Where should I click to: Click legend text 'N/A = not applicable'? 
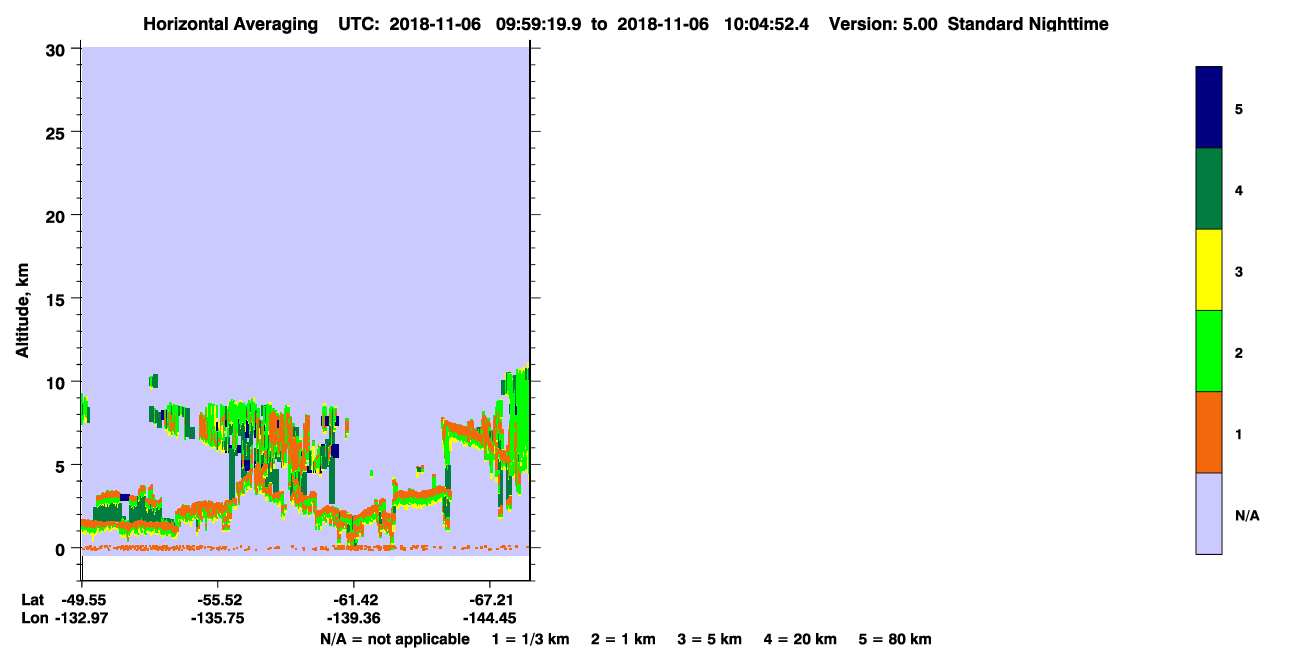point(394,639)
